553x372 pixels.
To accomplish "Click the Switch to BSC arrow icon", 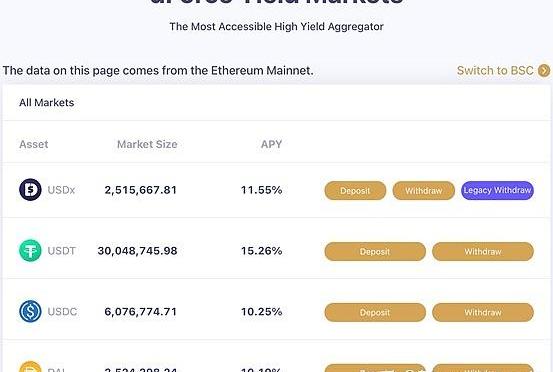I will coord(544,71).
